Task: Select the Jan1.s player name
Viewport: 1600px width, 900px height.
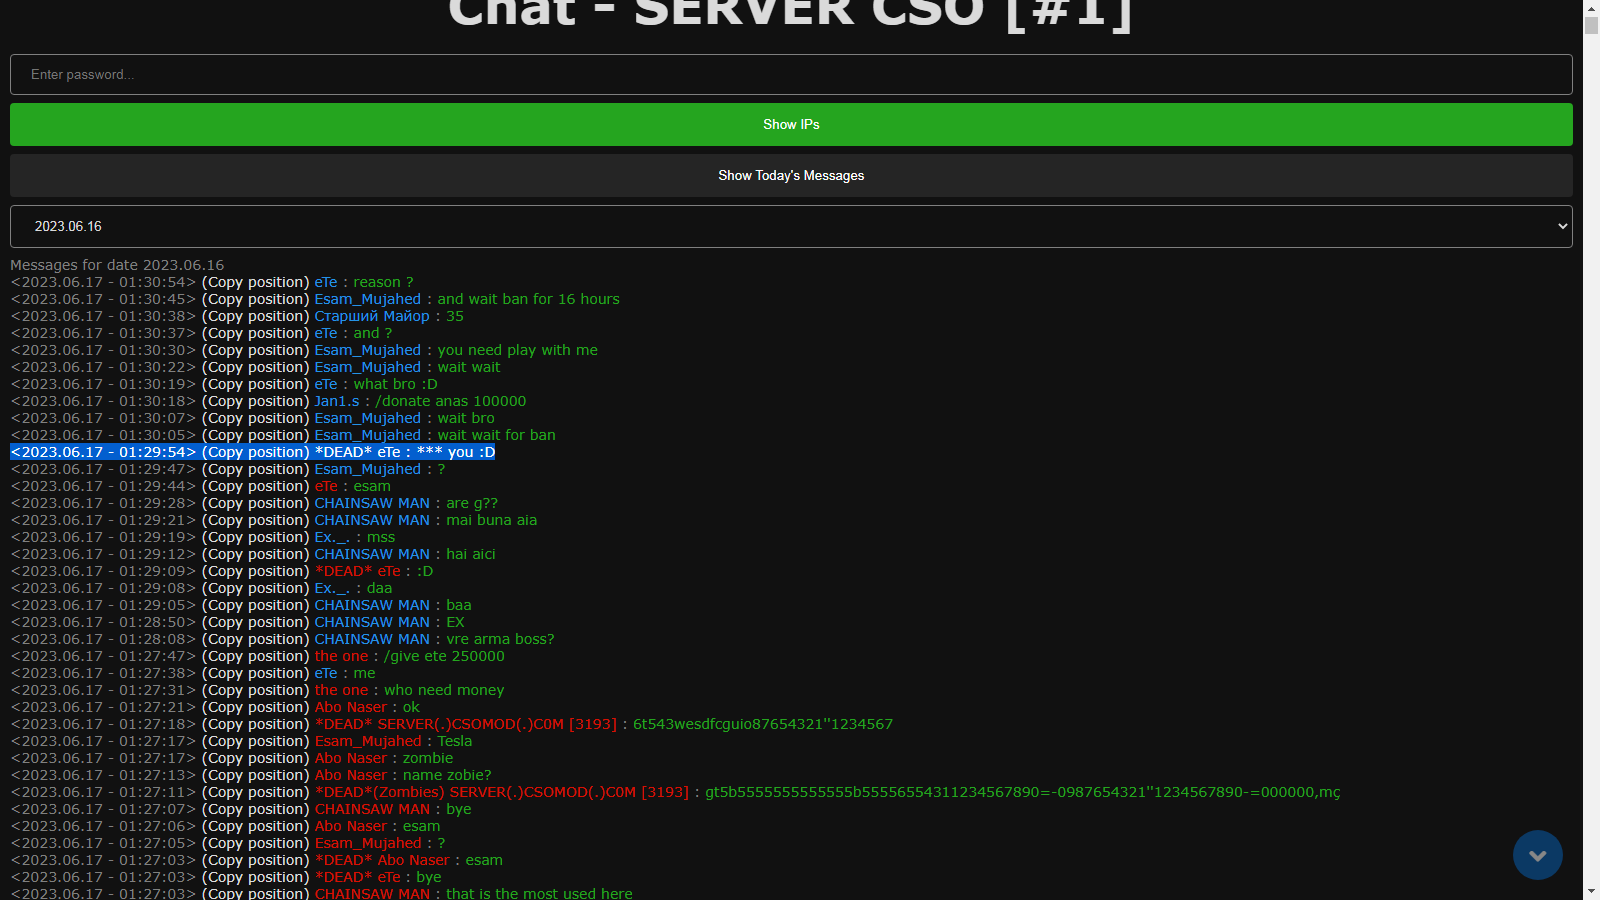Action: click(336, 402)
